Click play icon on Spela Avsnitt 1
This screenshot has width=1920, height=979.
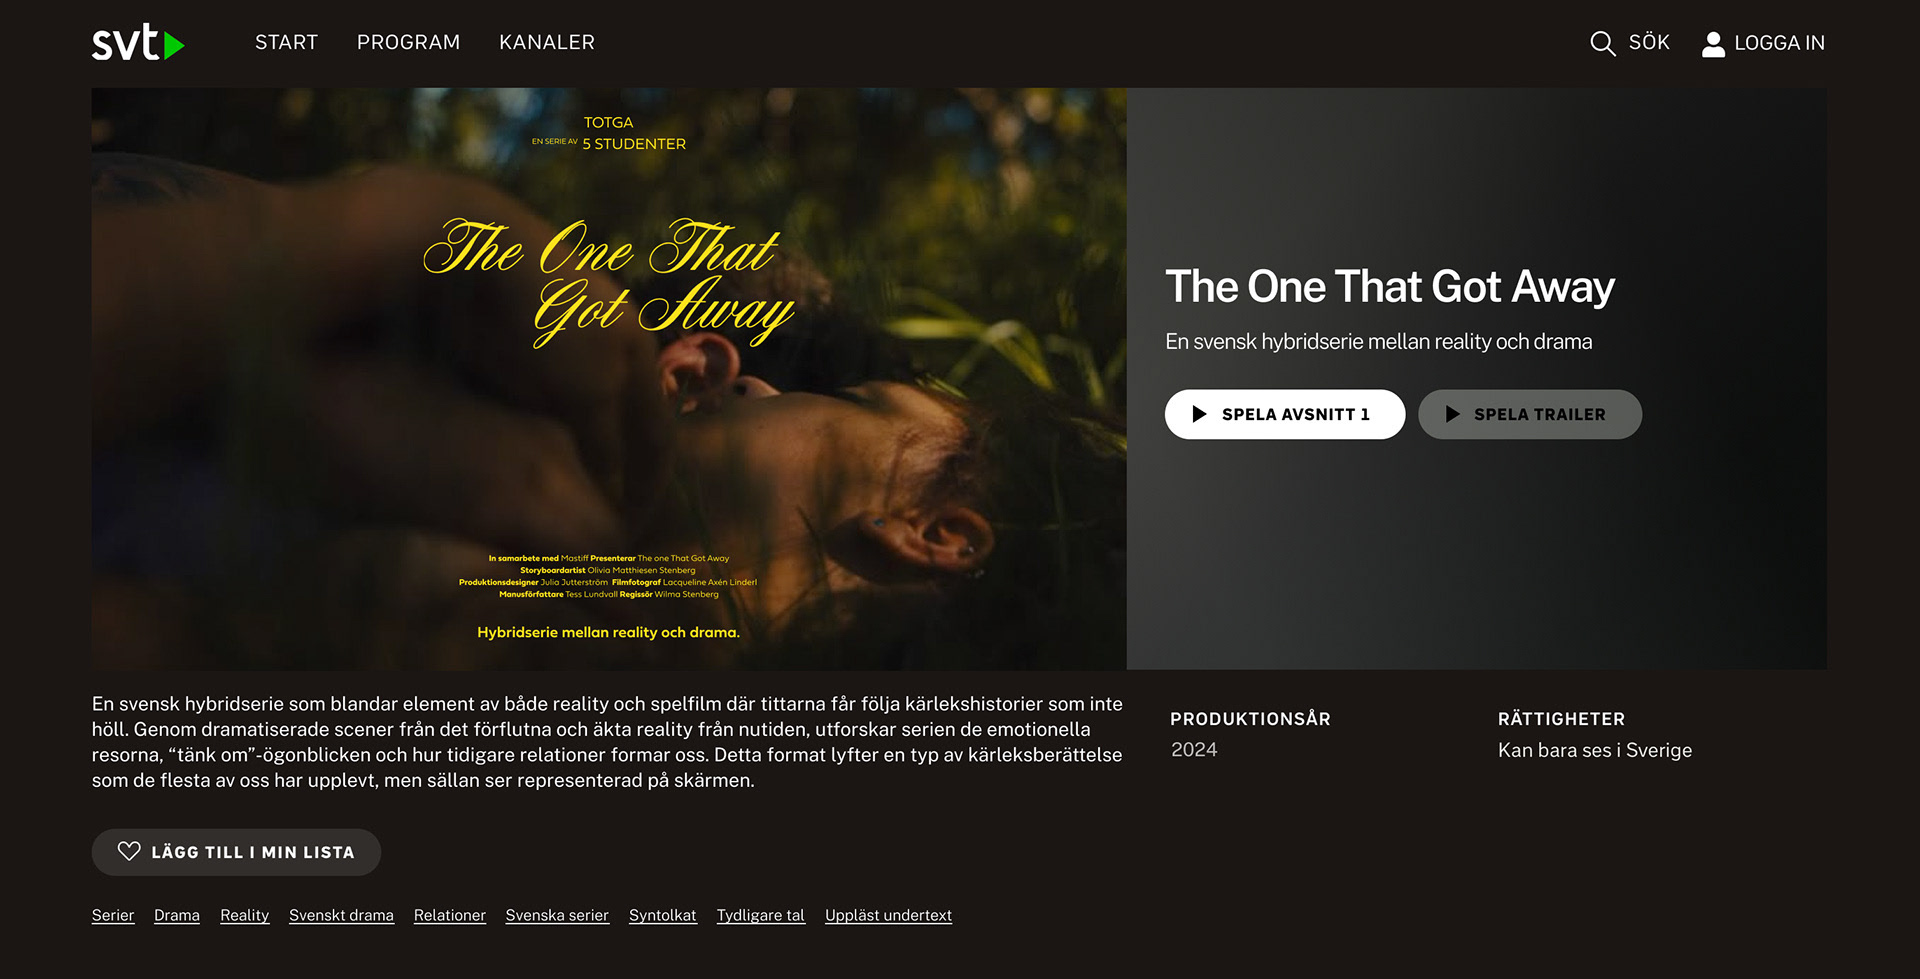tap(1200, 414)
